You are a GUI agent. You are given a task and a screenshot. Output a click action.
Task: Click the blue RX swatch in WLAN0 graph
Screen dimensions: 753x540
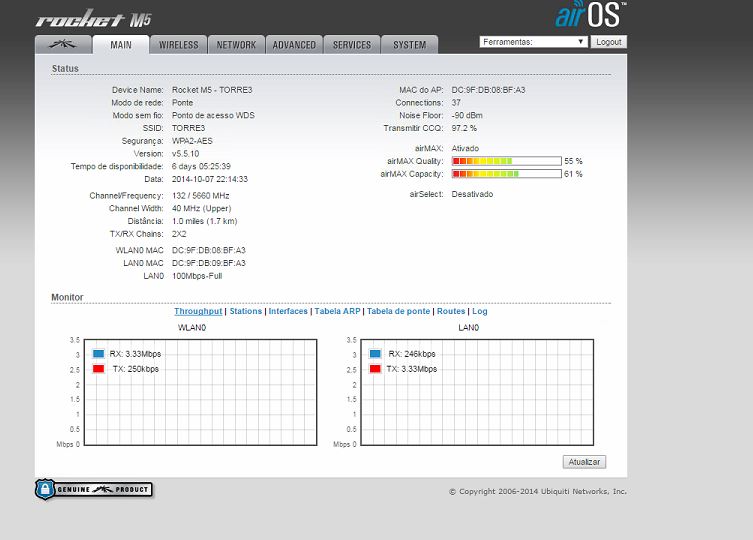click(x=98, y=354)
